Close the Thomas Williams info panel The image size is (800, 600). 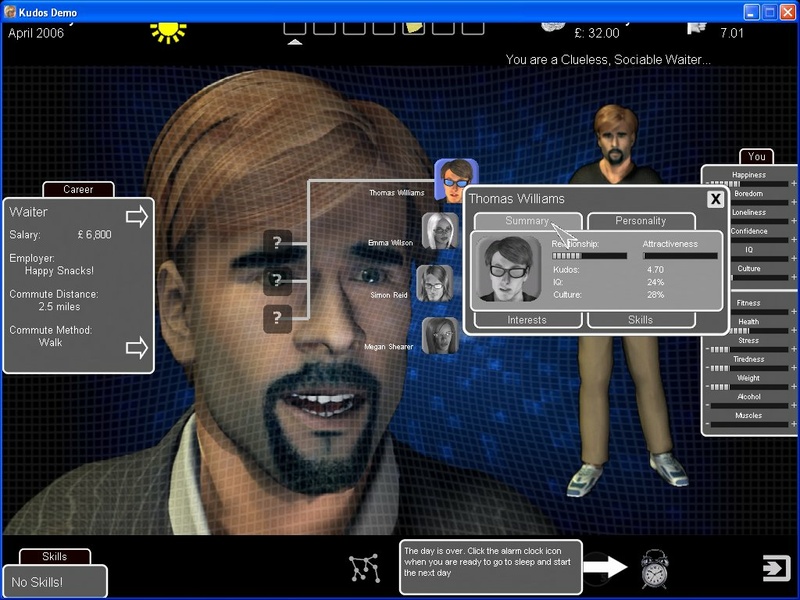[715, 199]
